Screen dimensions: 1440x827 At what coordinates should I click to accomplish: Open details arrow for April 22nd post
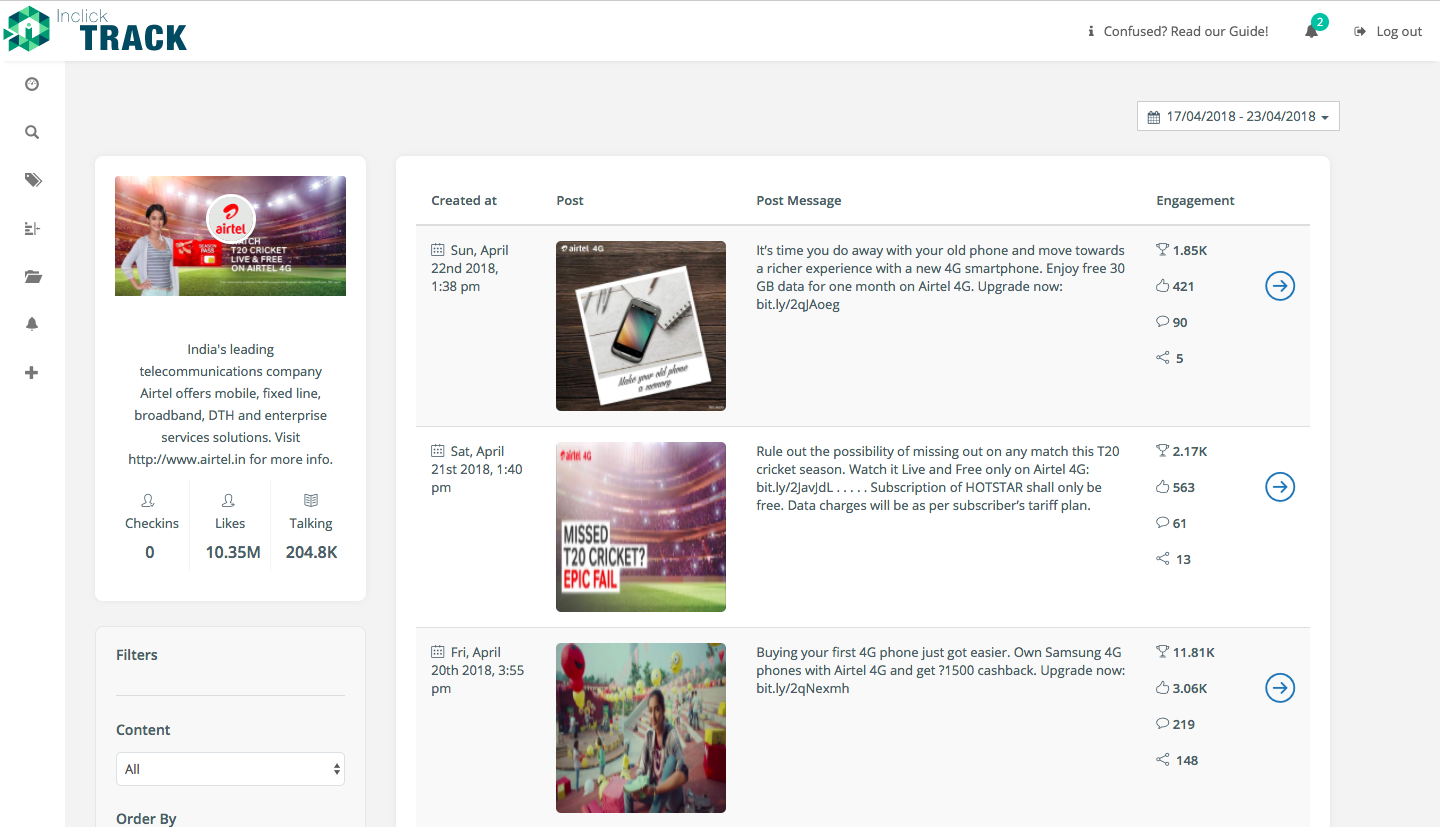(1280, 286)
